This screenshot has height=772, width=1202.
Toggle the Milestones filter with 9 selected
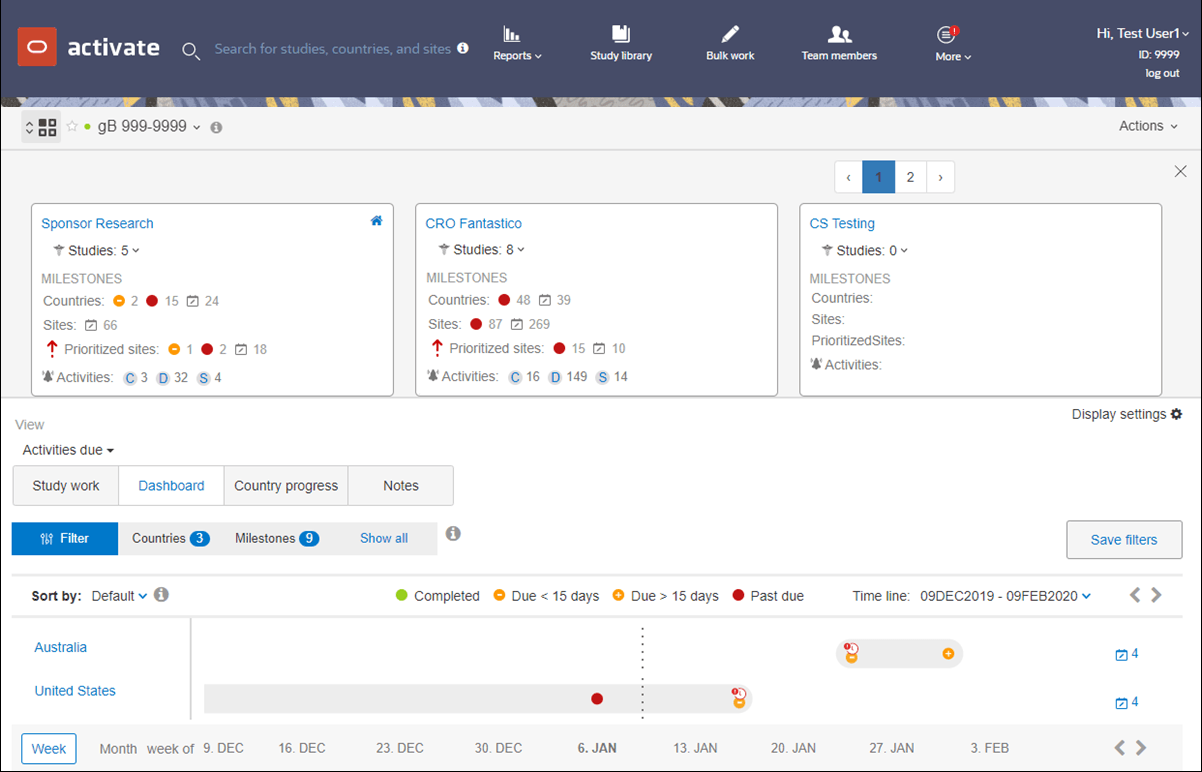[277, 538]
